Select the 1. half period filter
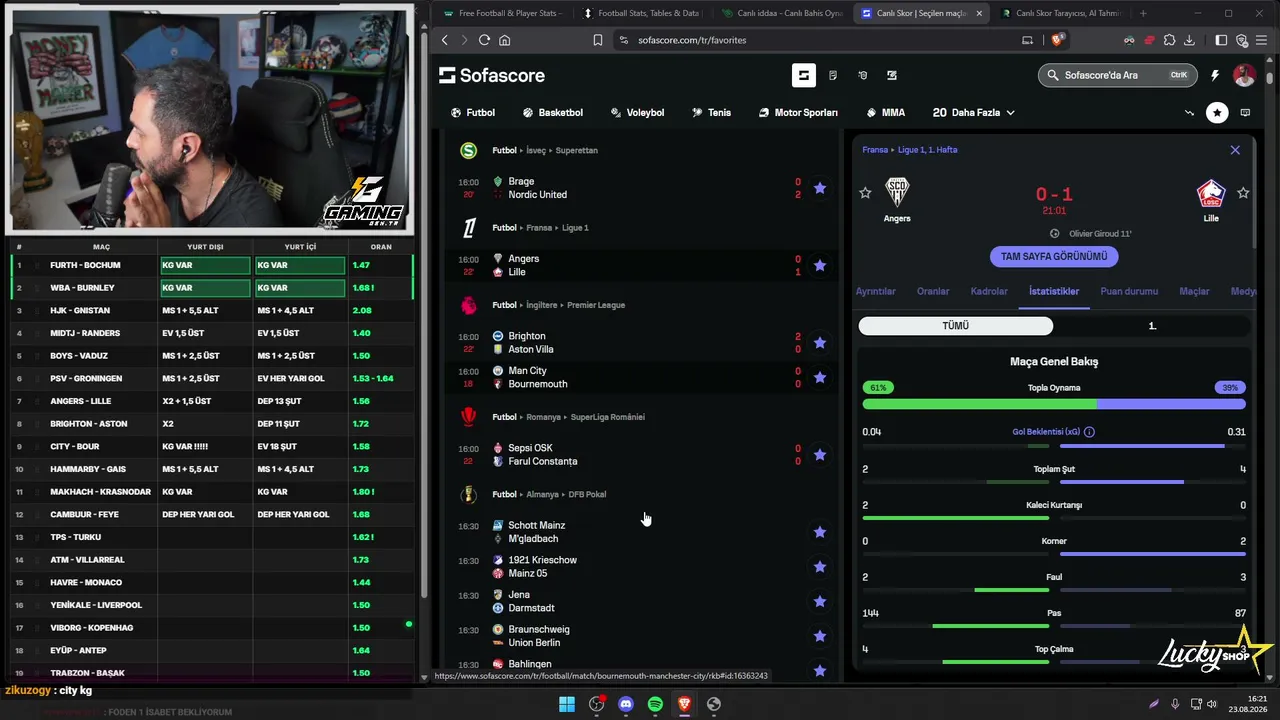Image resolution: width=1280 pixels, height=720 pixels. click(x=1152, y=326)
